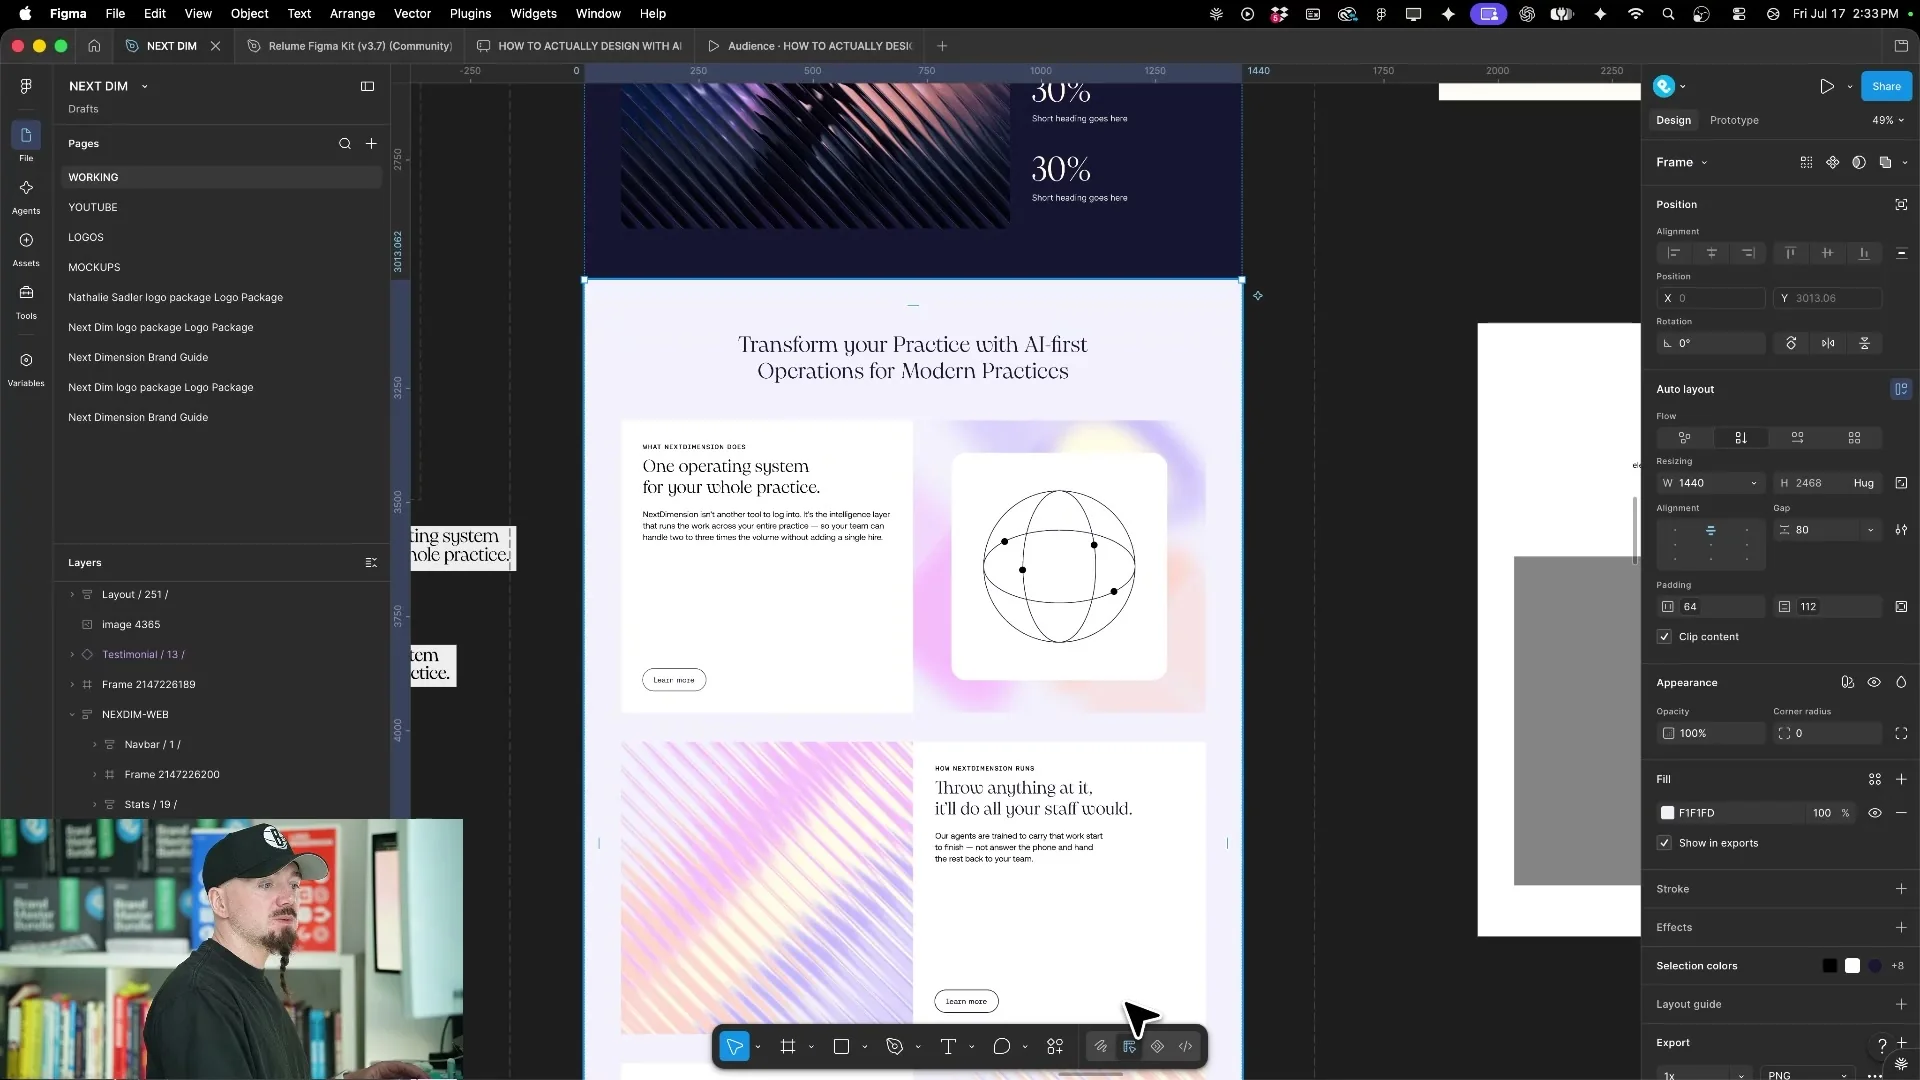Screen dimensions: 1920x1080
Task: Click the Present play icon
Action: [x=1827, y=87]
